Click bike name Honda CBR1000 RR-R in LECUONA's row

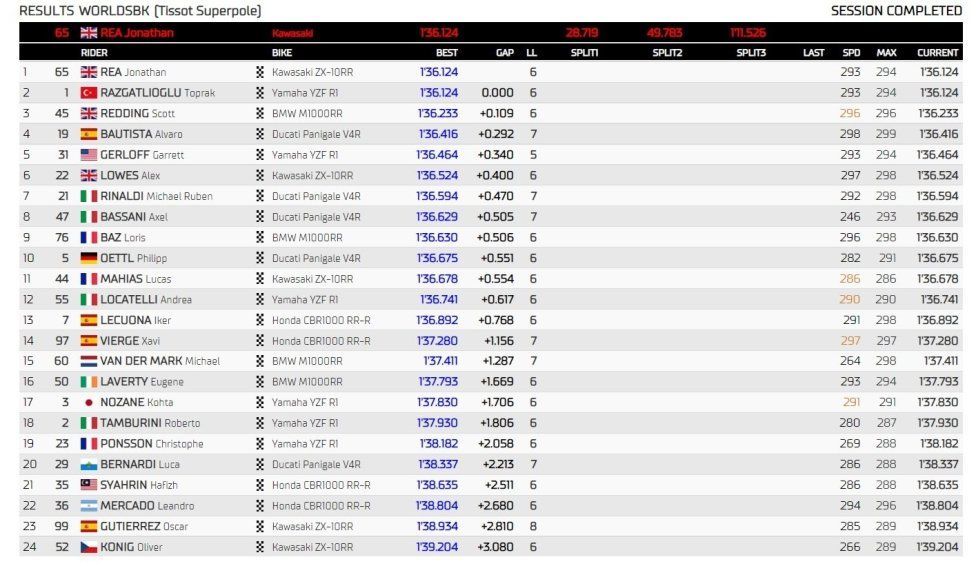(321, 320)
